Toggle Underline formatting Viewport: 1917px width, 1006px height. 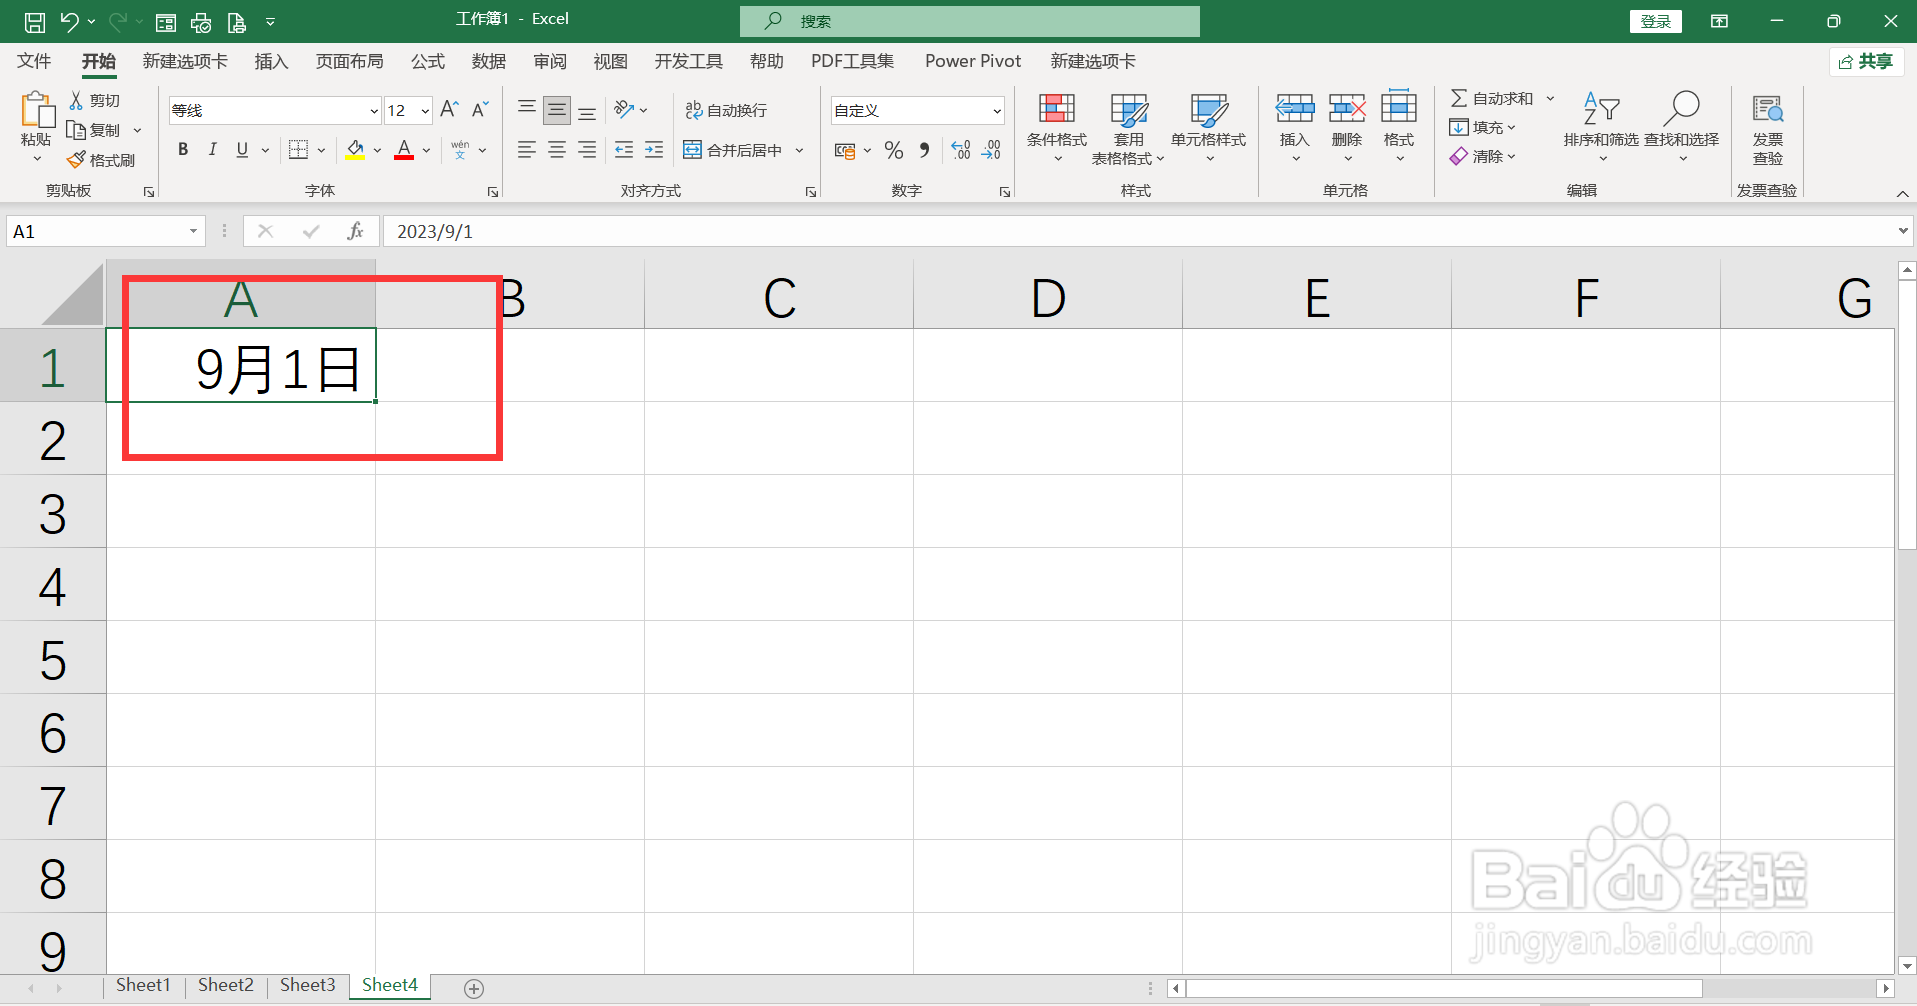(242, 150)
